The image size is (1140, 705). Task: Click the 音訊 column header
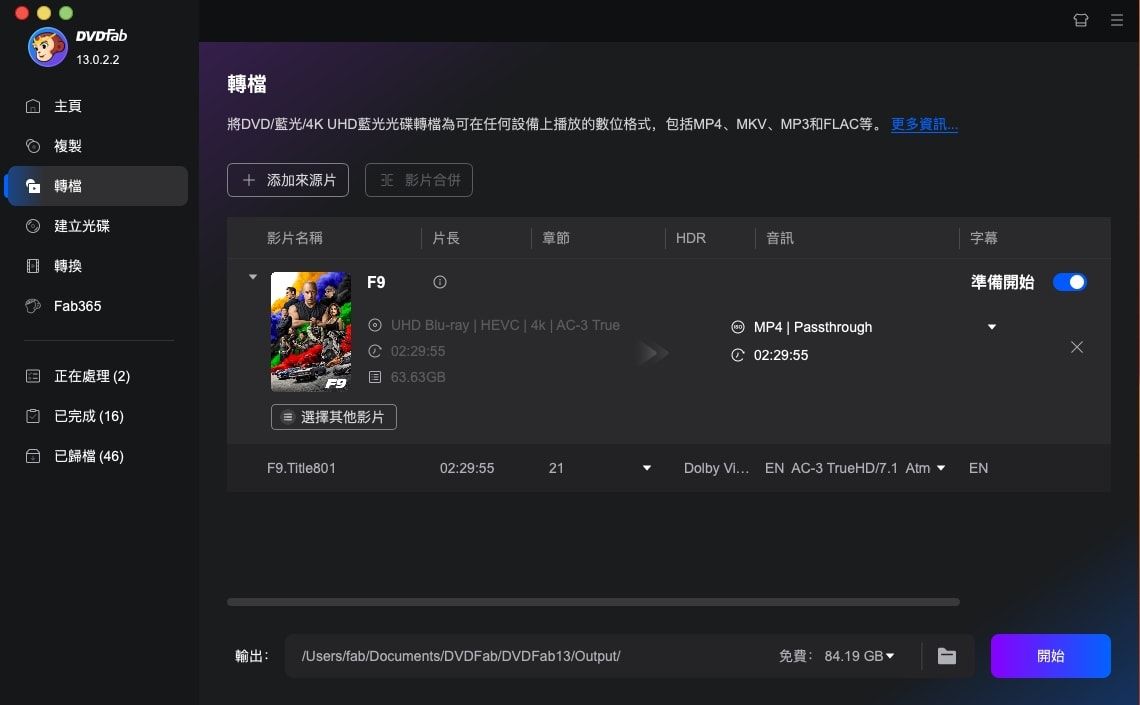(x=779, y=238)
